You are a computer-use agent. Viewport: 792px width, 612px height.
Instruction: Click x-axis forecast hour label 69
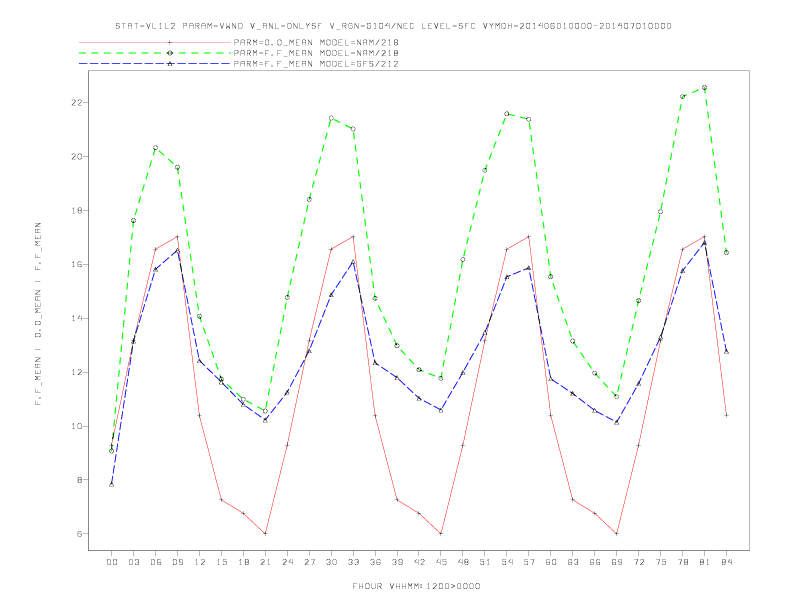617,562
